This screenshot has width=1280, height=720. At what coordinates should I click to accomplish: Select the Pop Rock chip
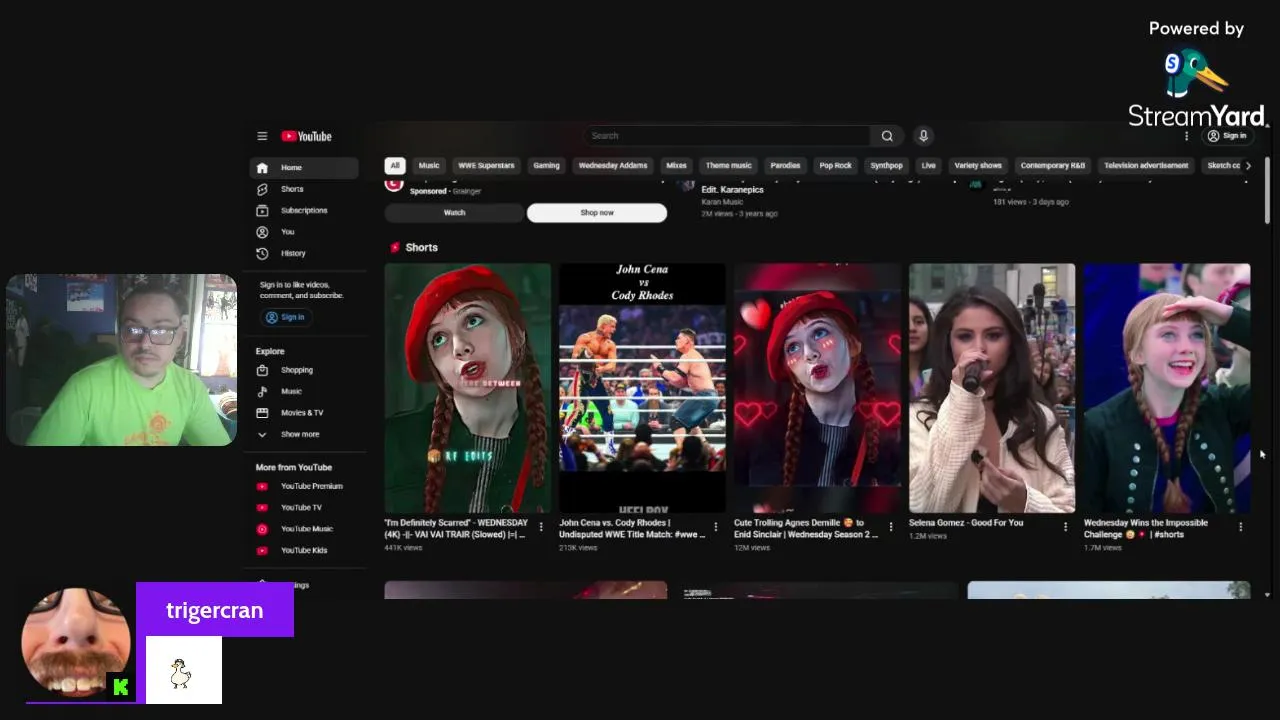coord(836,166)
